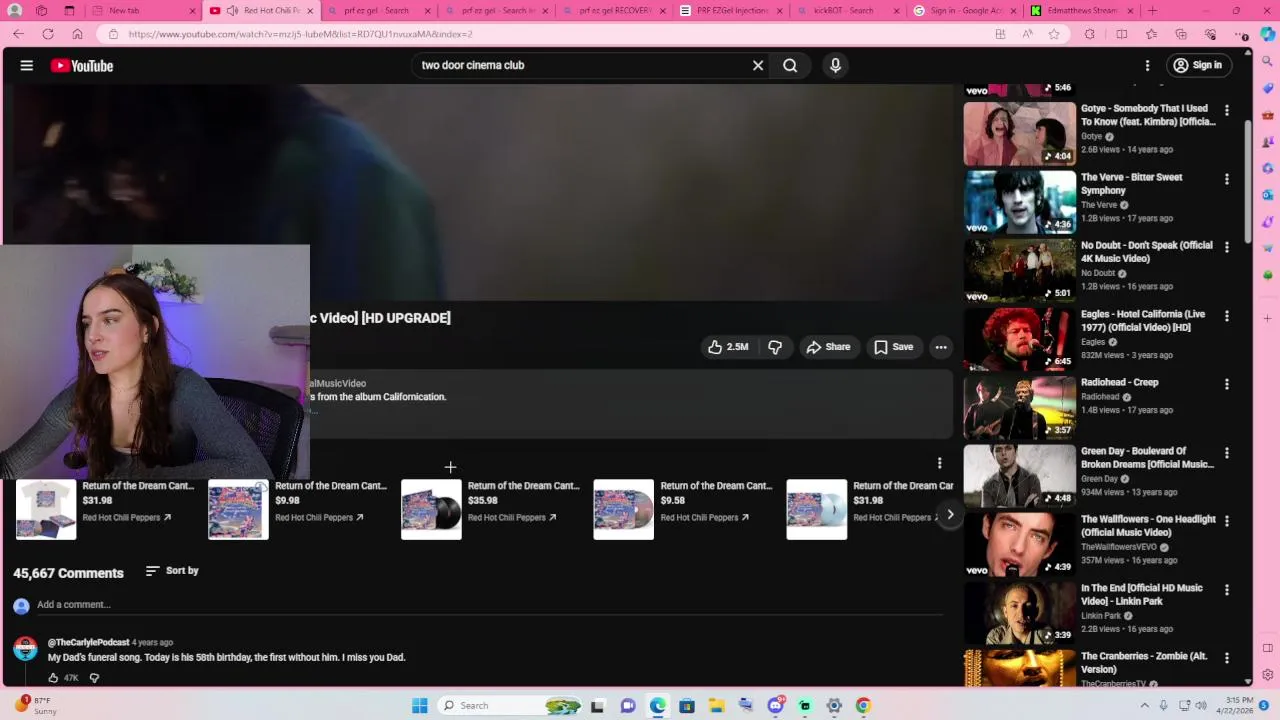Open options for Radiohead - Creep
Screen dimensions: 1280x720
click(1227, 385)
